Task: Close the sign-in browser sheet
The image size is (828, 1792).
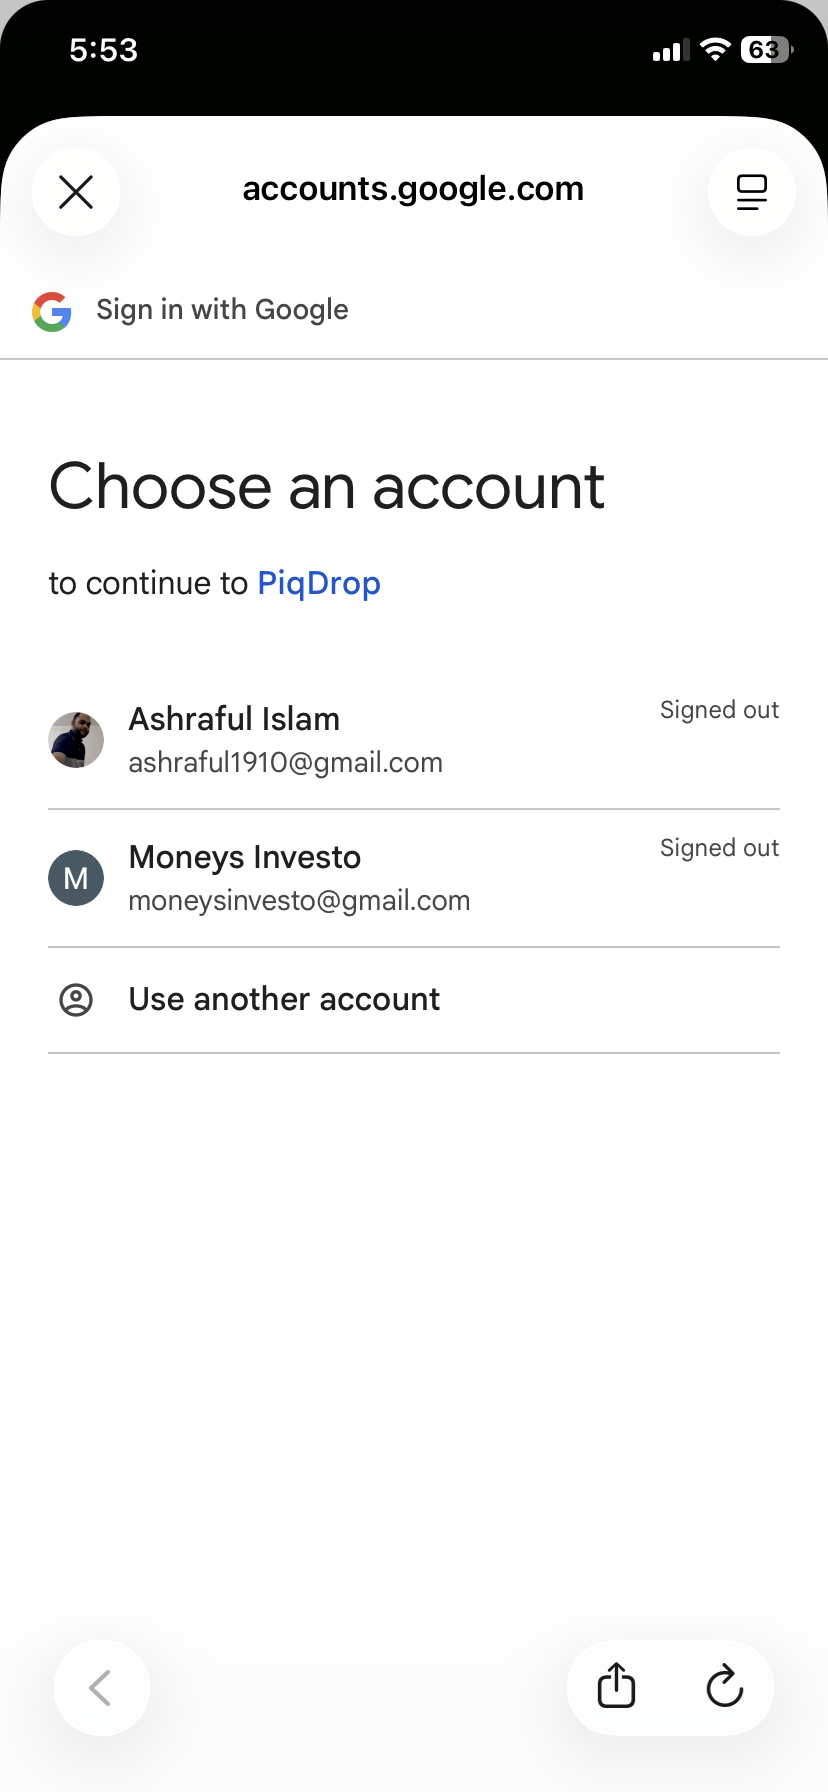Action: [76, 192]
